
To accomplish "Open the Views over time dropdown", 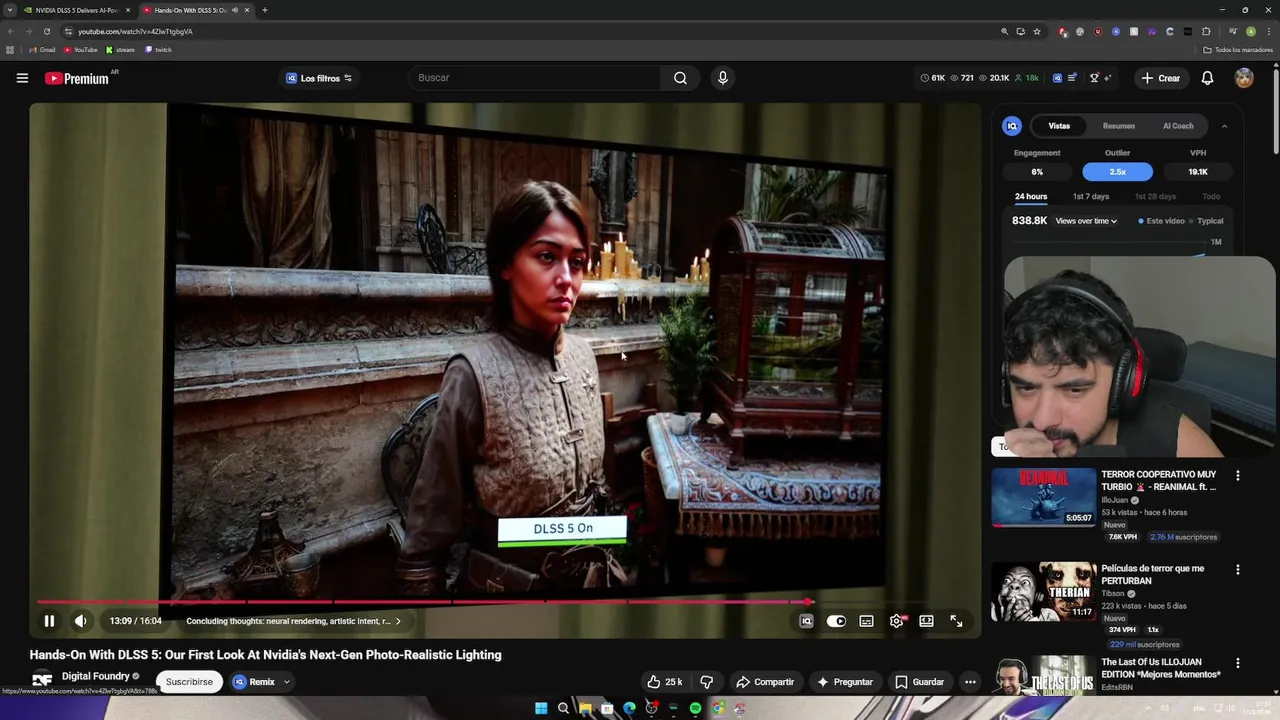I will pos(1086,221).
